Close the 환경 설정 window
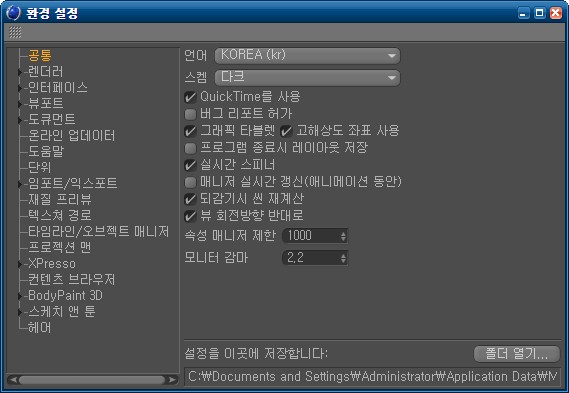This screenshot has height=393, width=569. [556, 13]
